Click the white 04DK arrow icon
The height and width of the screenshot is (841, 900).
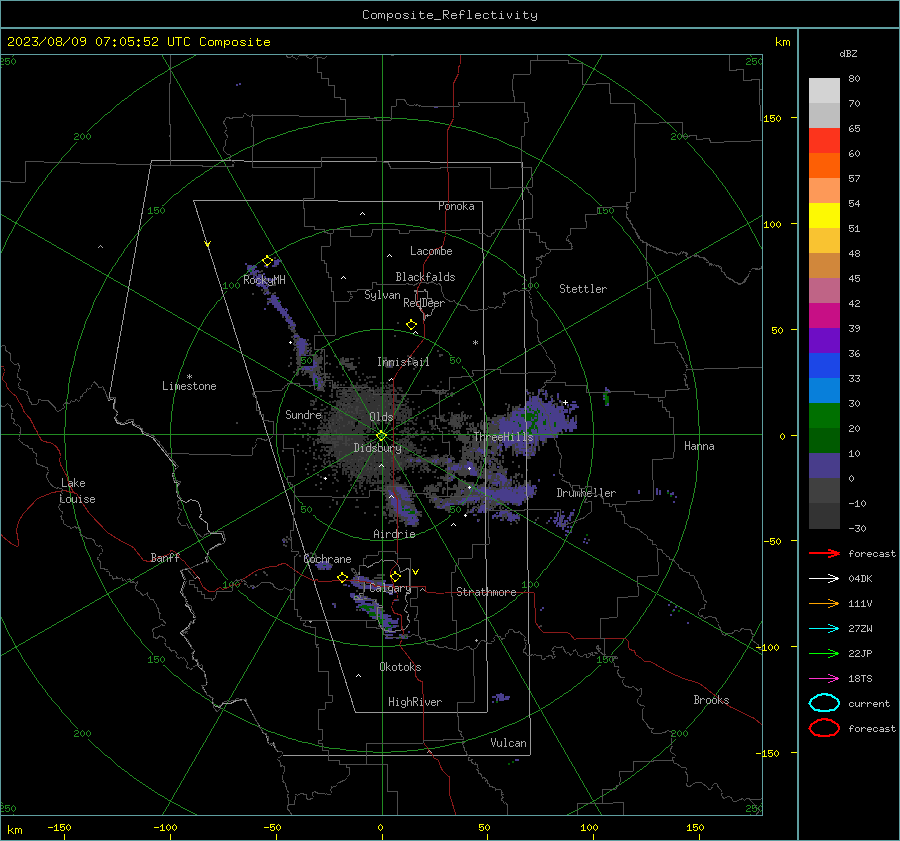[824, 578]
